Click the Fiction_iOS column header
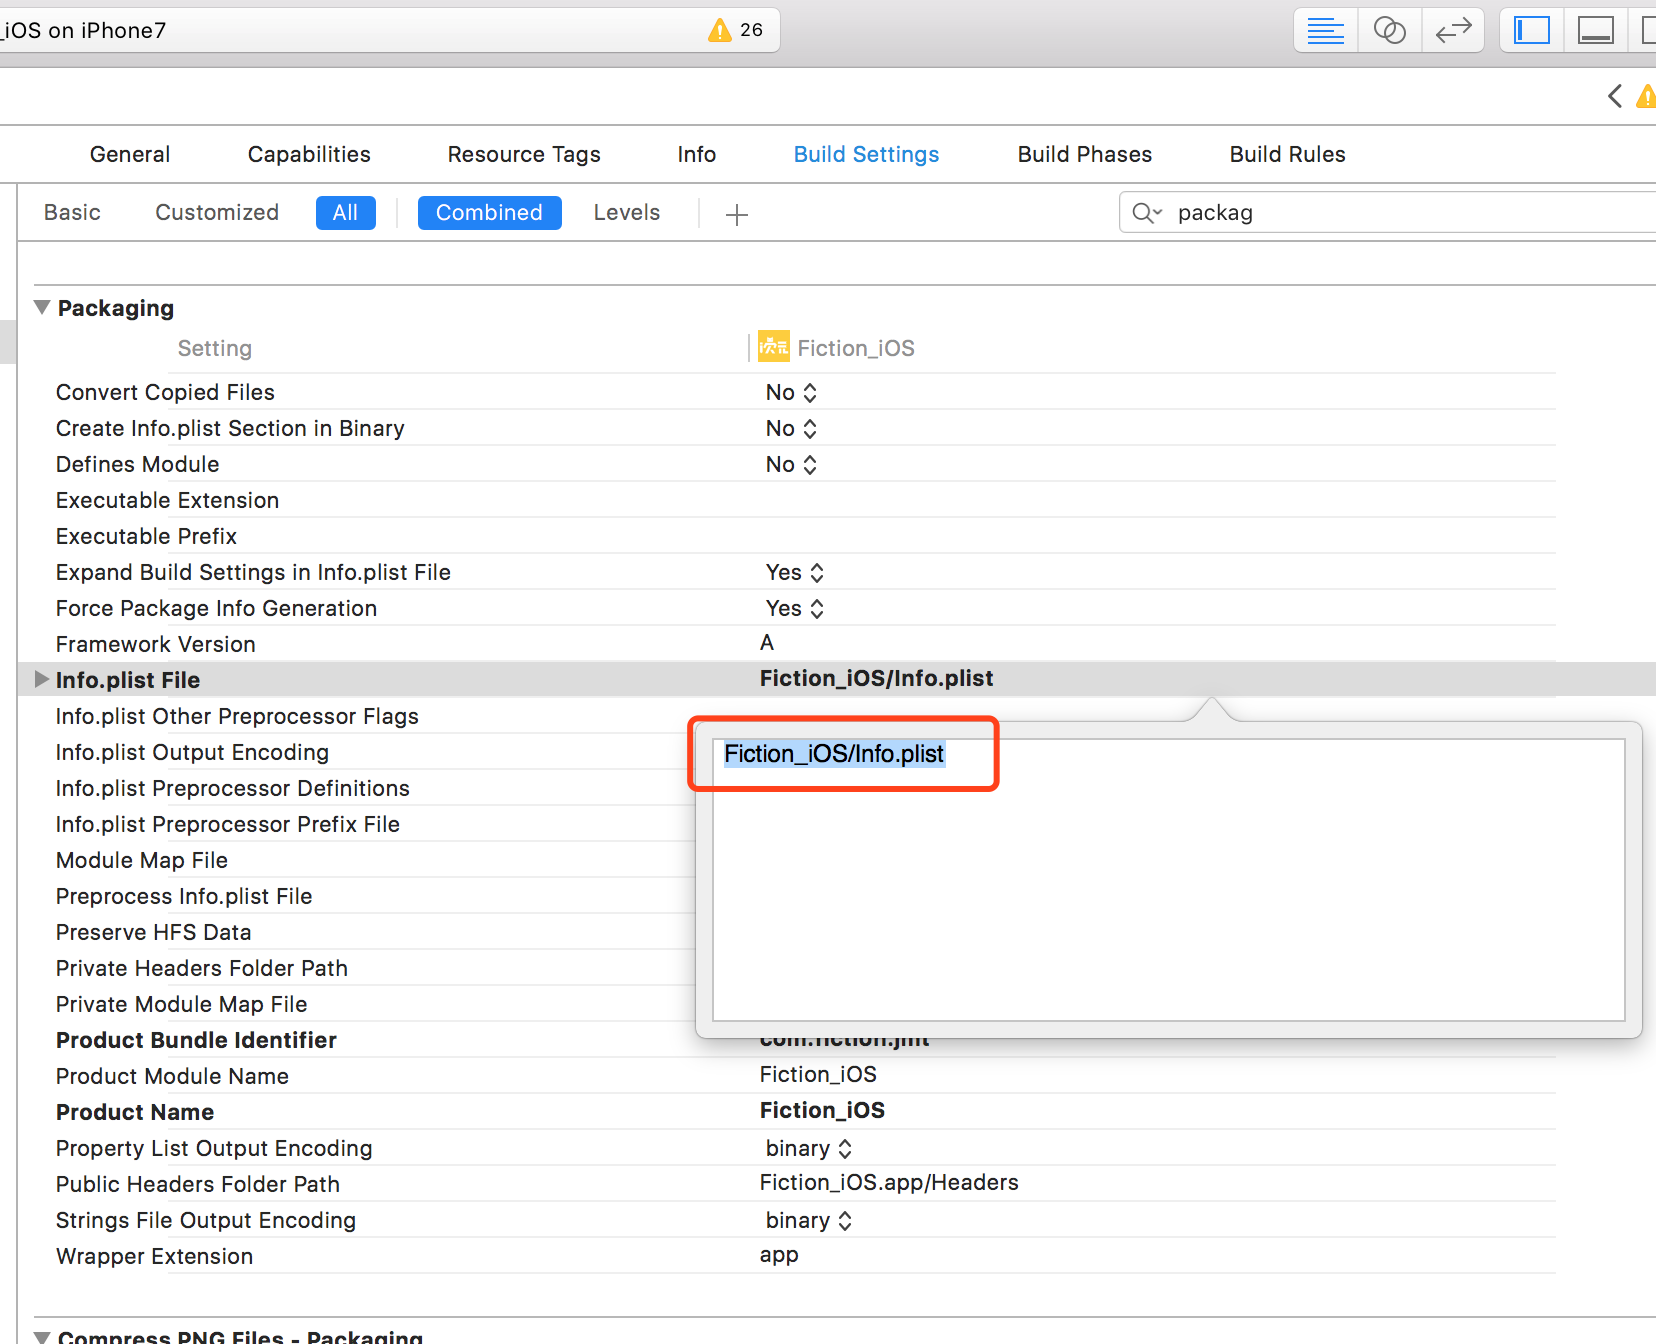Image resolution: width=1656 pixels, height=1344 pixels. [855, 348]
